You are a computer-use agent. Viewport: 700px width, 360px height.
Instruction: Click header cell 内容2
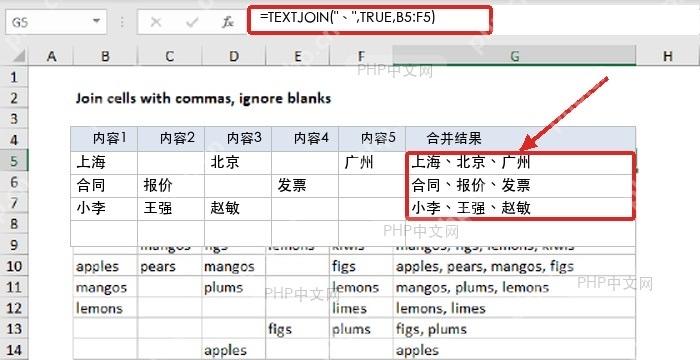coord(171,139)
